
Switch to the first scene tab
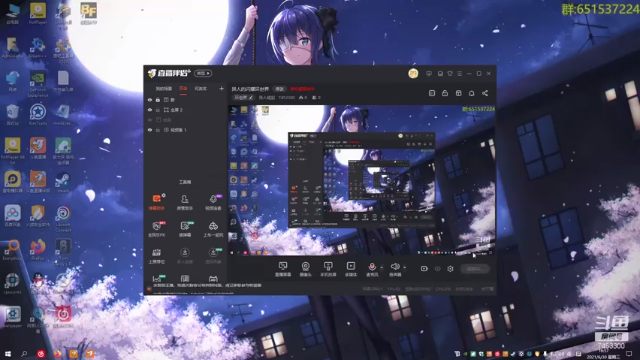pos(164,89)
